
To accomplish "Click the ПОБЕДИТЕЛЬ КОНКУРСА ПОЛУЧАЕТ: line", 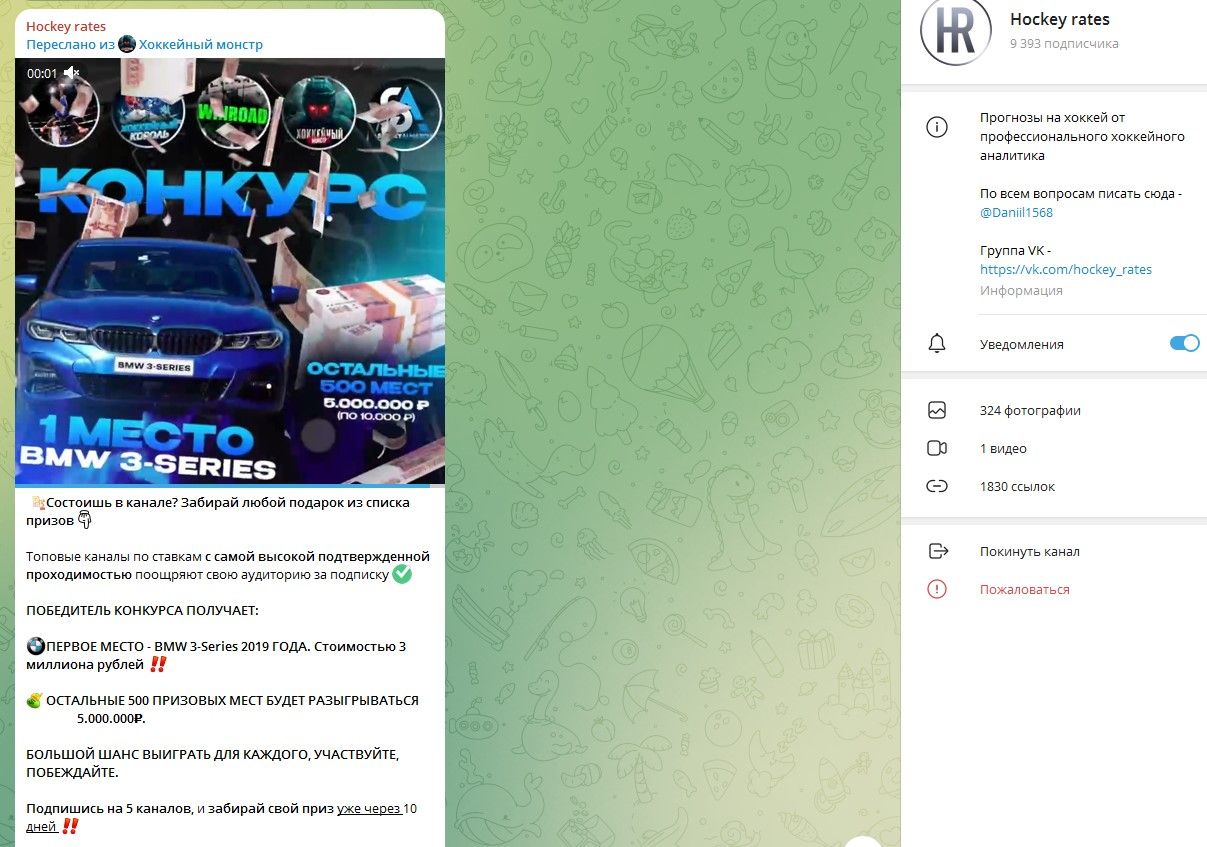I will [x=143, y=611].
